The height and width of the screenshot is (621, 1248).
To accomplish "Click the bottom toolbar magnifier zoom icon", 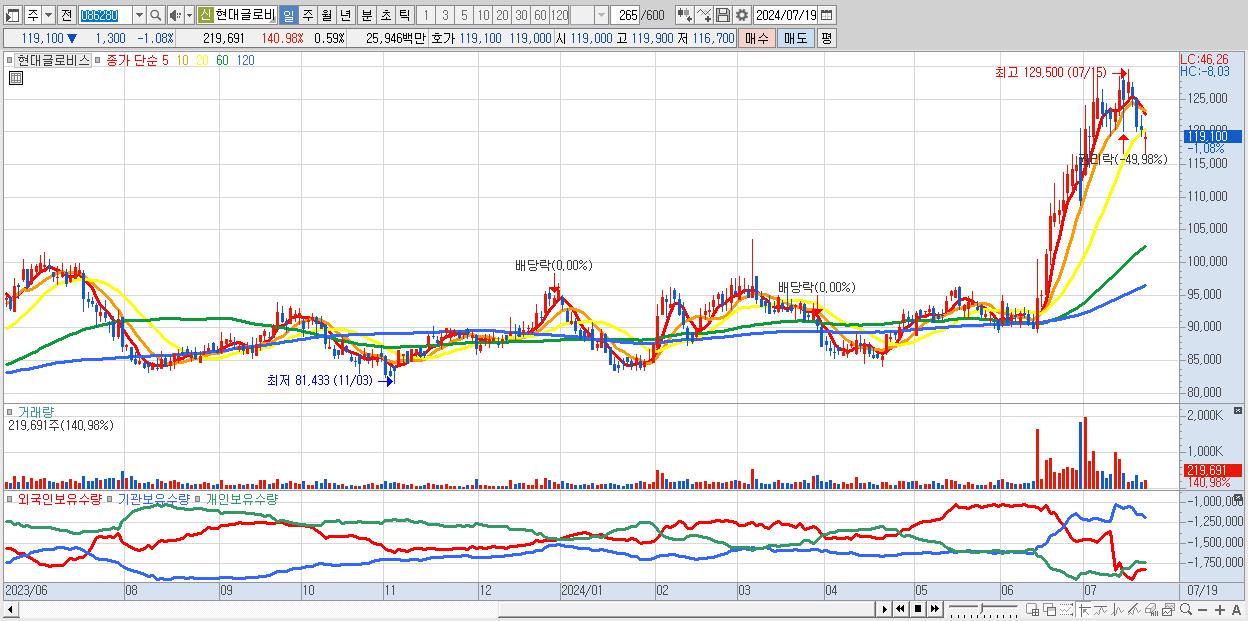I will pos(1186,609).
